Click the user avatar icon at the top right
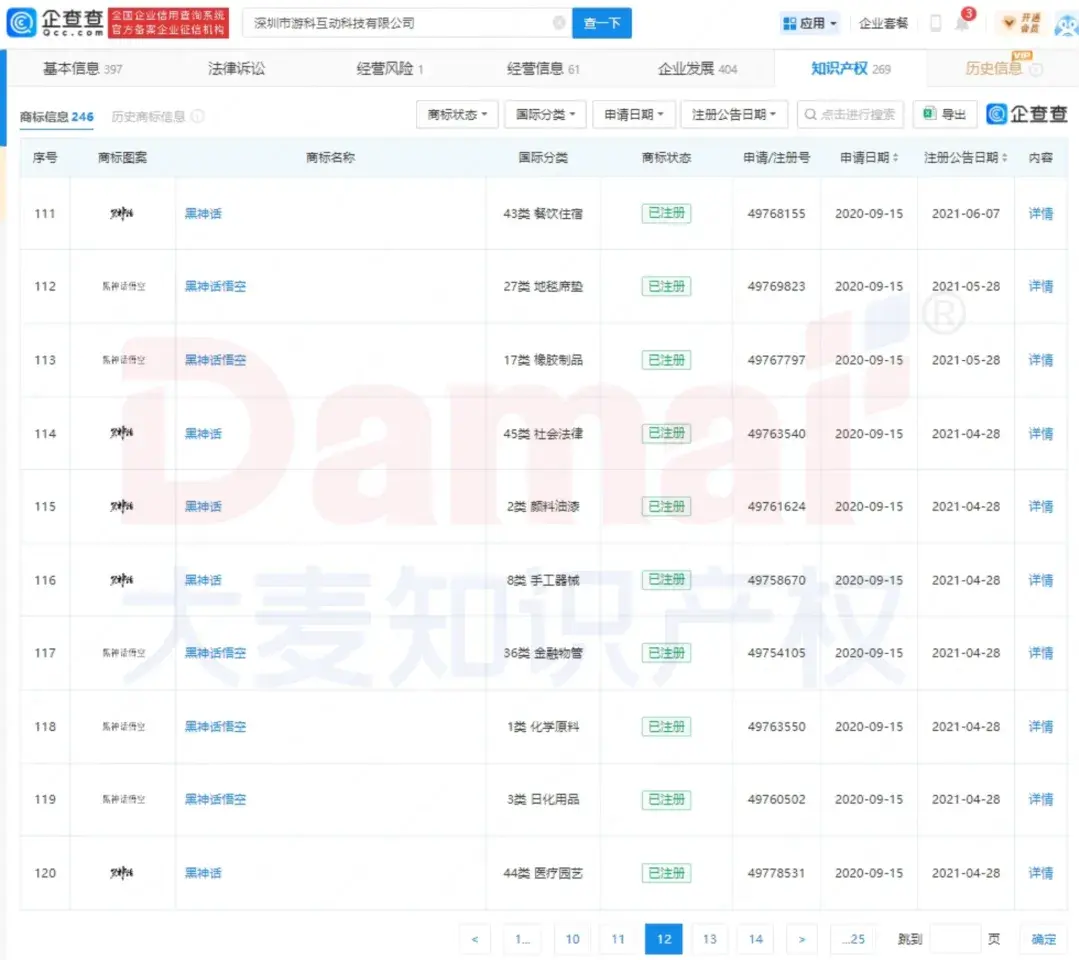Image resolution: width=1080 pixels, height=960 pixels. pyautogui.click(x=1066, y=25)
